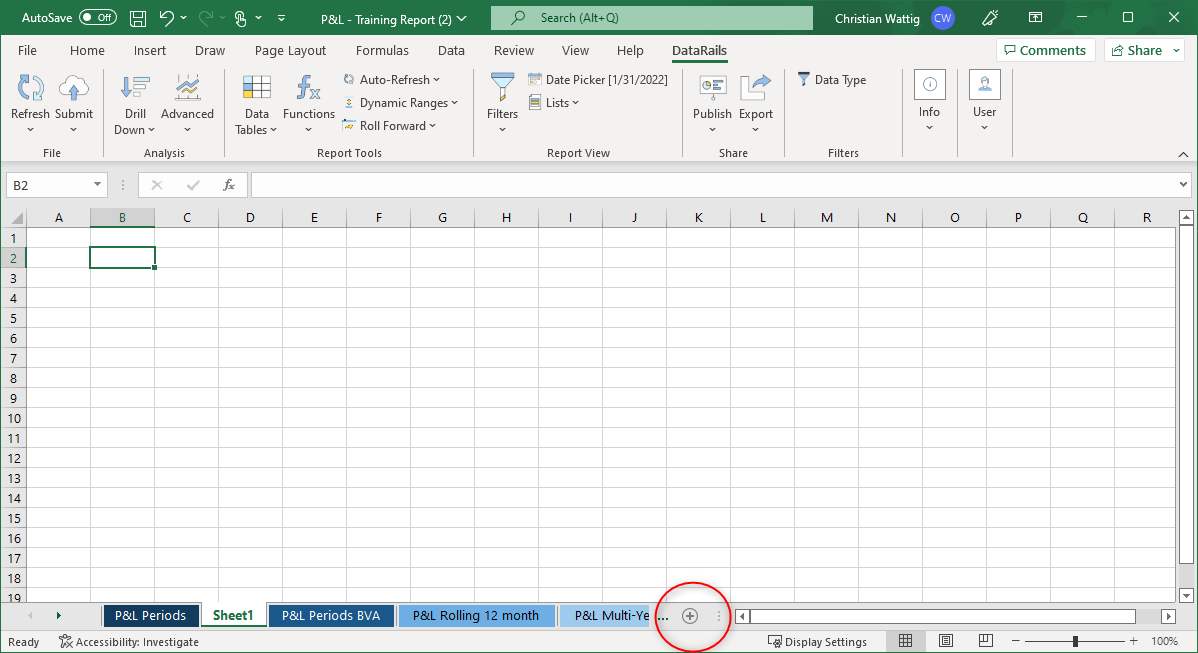Open the Functions fx tool
This screenshot has width=1198, height=653.
click(x=308, y=105)
